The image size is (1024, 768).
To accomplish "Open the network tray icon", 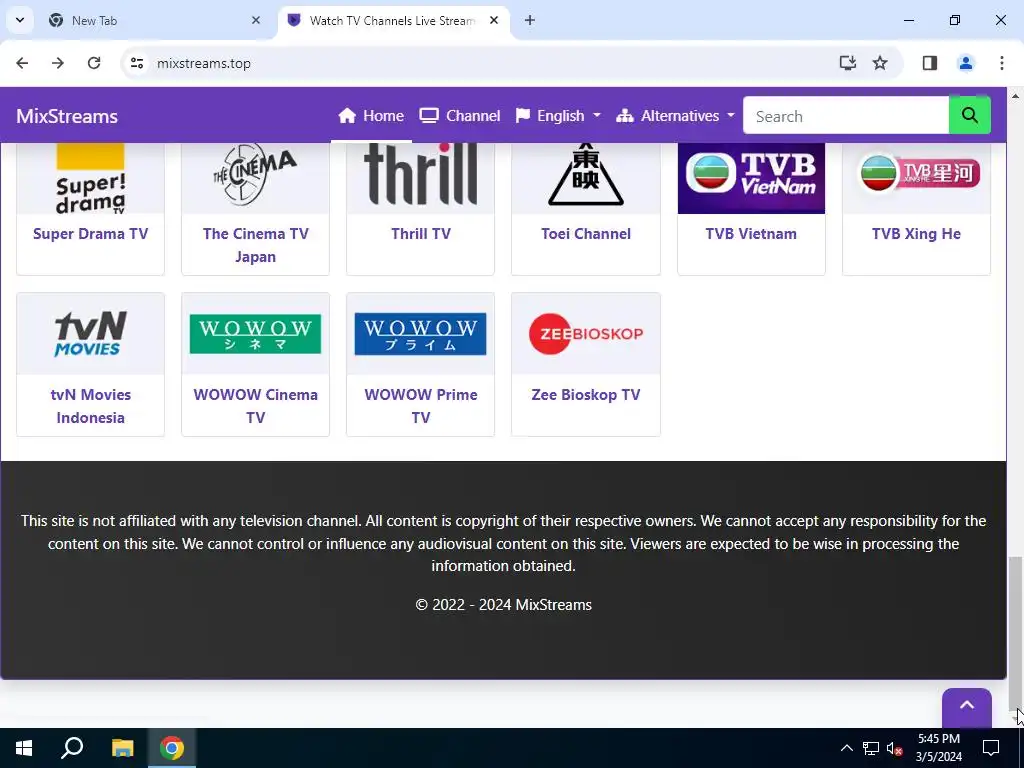I will (x=871, y=748).
